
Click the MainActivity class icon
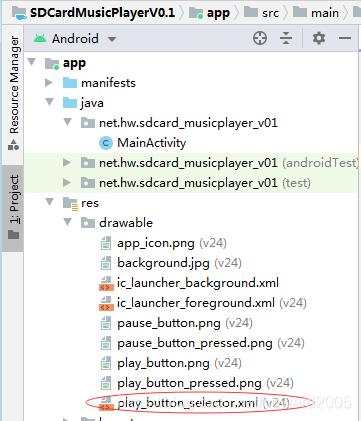pyautogui.click(x=106, y=143)
